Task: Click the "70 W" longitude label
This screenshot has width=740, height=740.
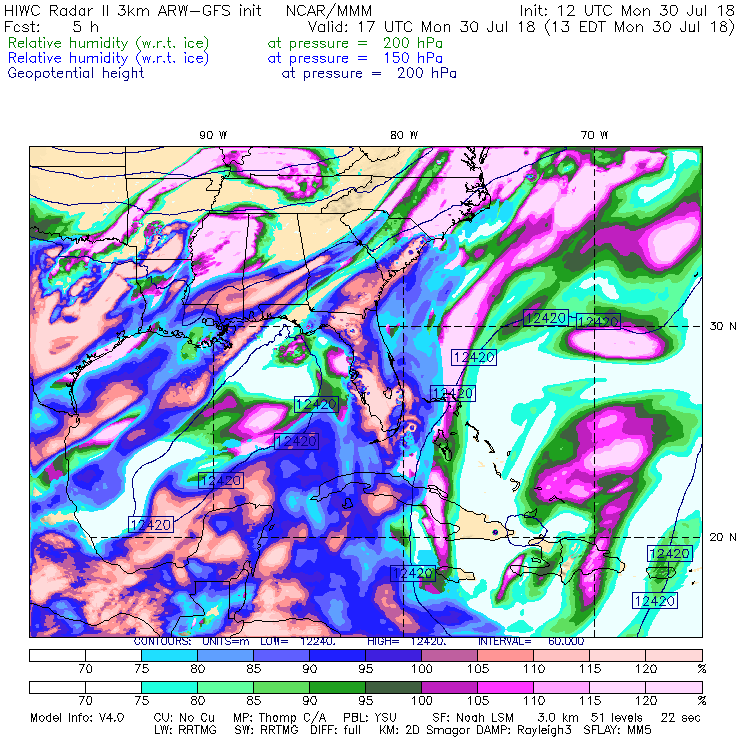Action: coord(594,135)
